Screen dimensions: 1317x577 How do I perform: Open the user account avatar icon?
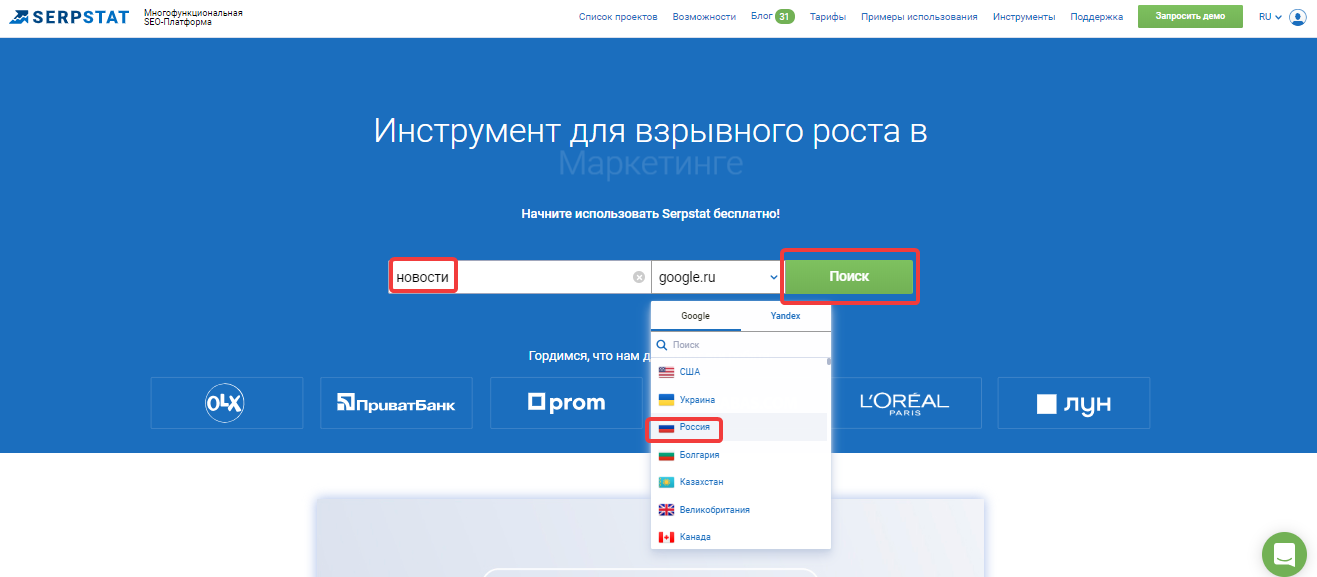pyautogui.click(x=1298, y=17)
